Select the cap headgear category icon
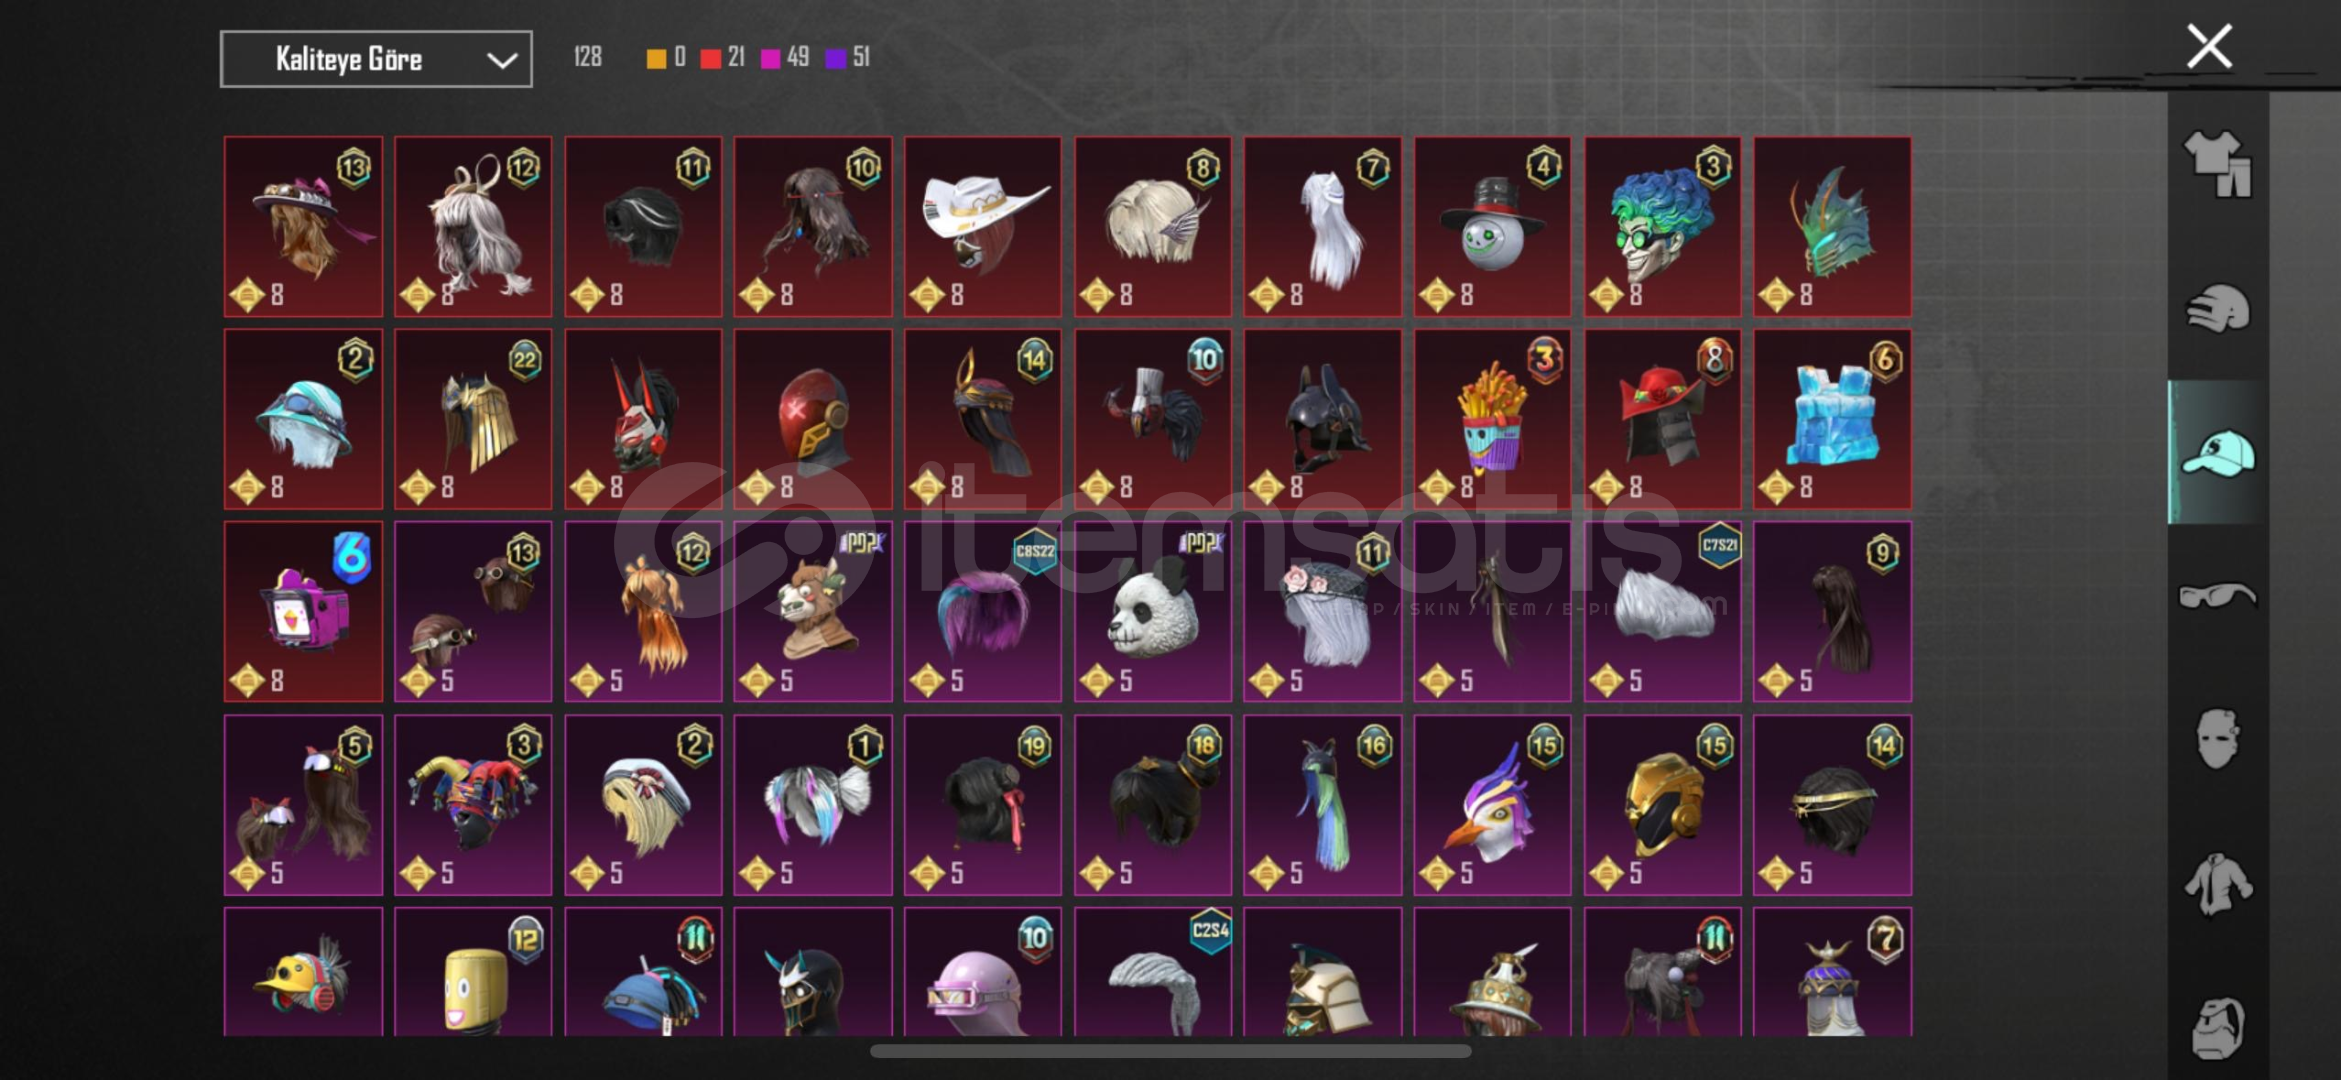The image size is (2341, 1080). [x=2218, y=453]
